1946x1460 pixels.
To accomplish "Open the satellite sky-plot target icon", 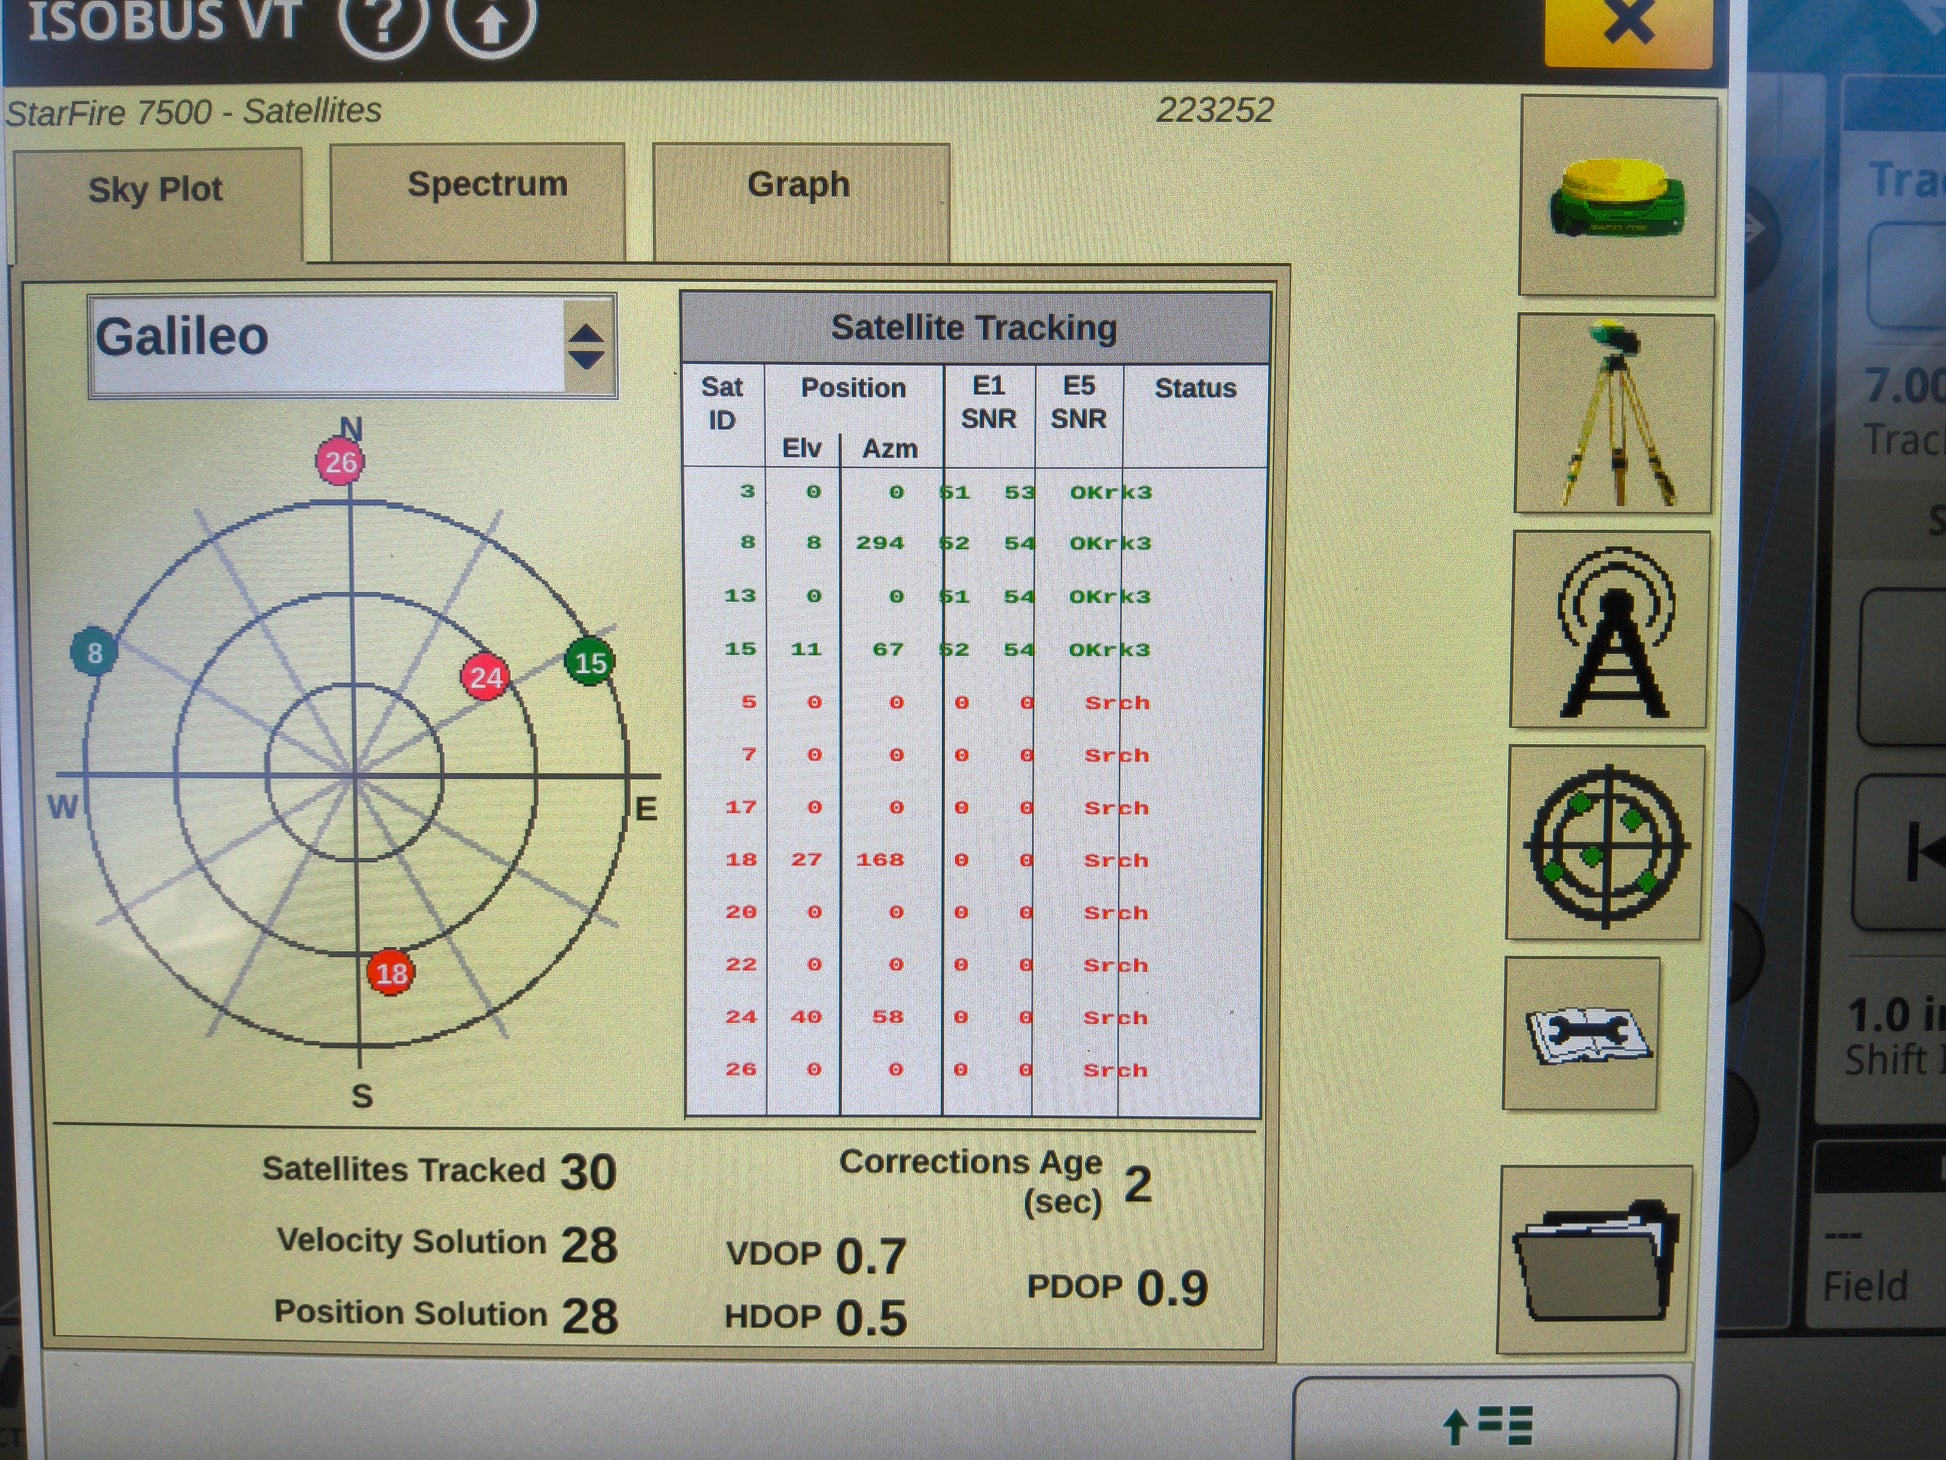I will tap(1606, 843).
